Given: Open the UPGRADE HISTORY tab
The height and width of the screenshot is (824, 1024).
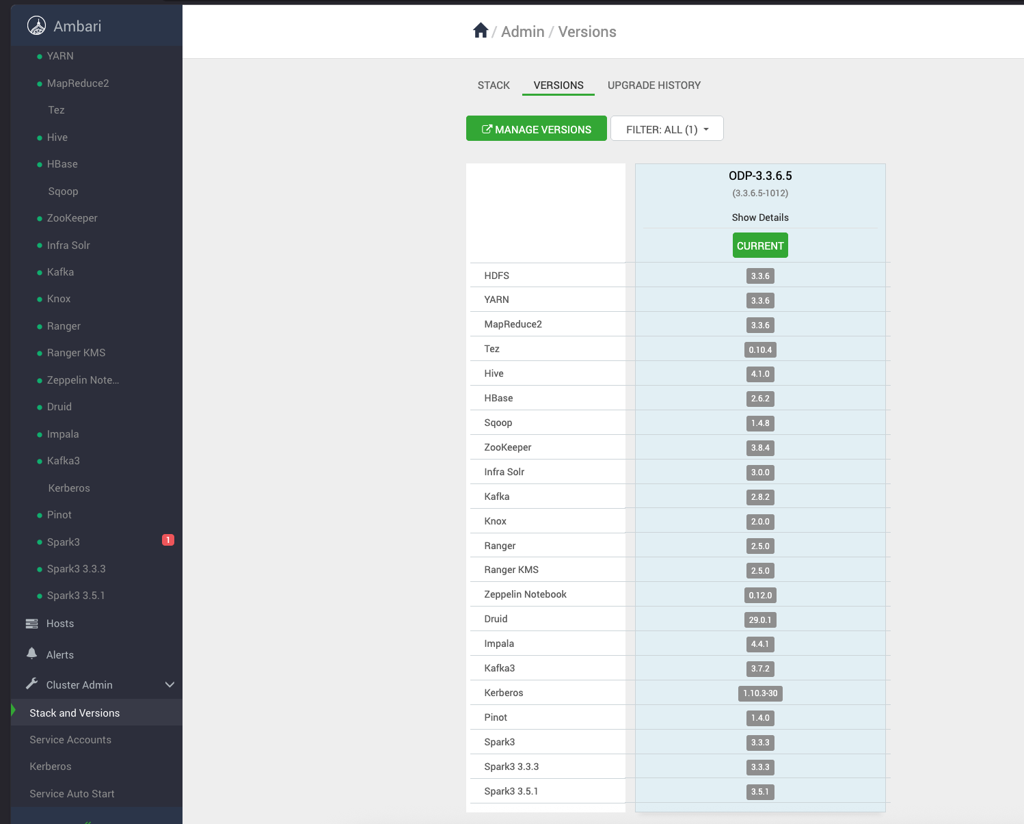Looking at the screenshot, I should coord(654,85).
